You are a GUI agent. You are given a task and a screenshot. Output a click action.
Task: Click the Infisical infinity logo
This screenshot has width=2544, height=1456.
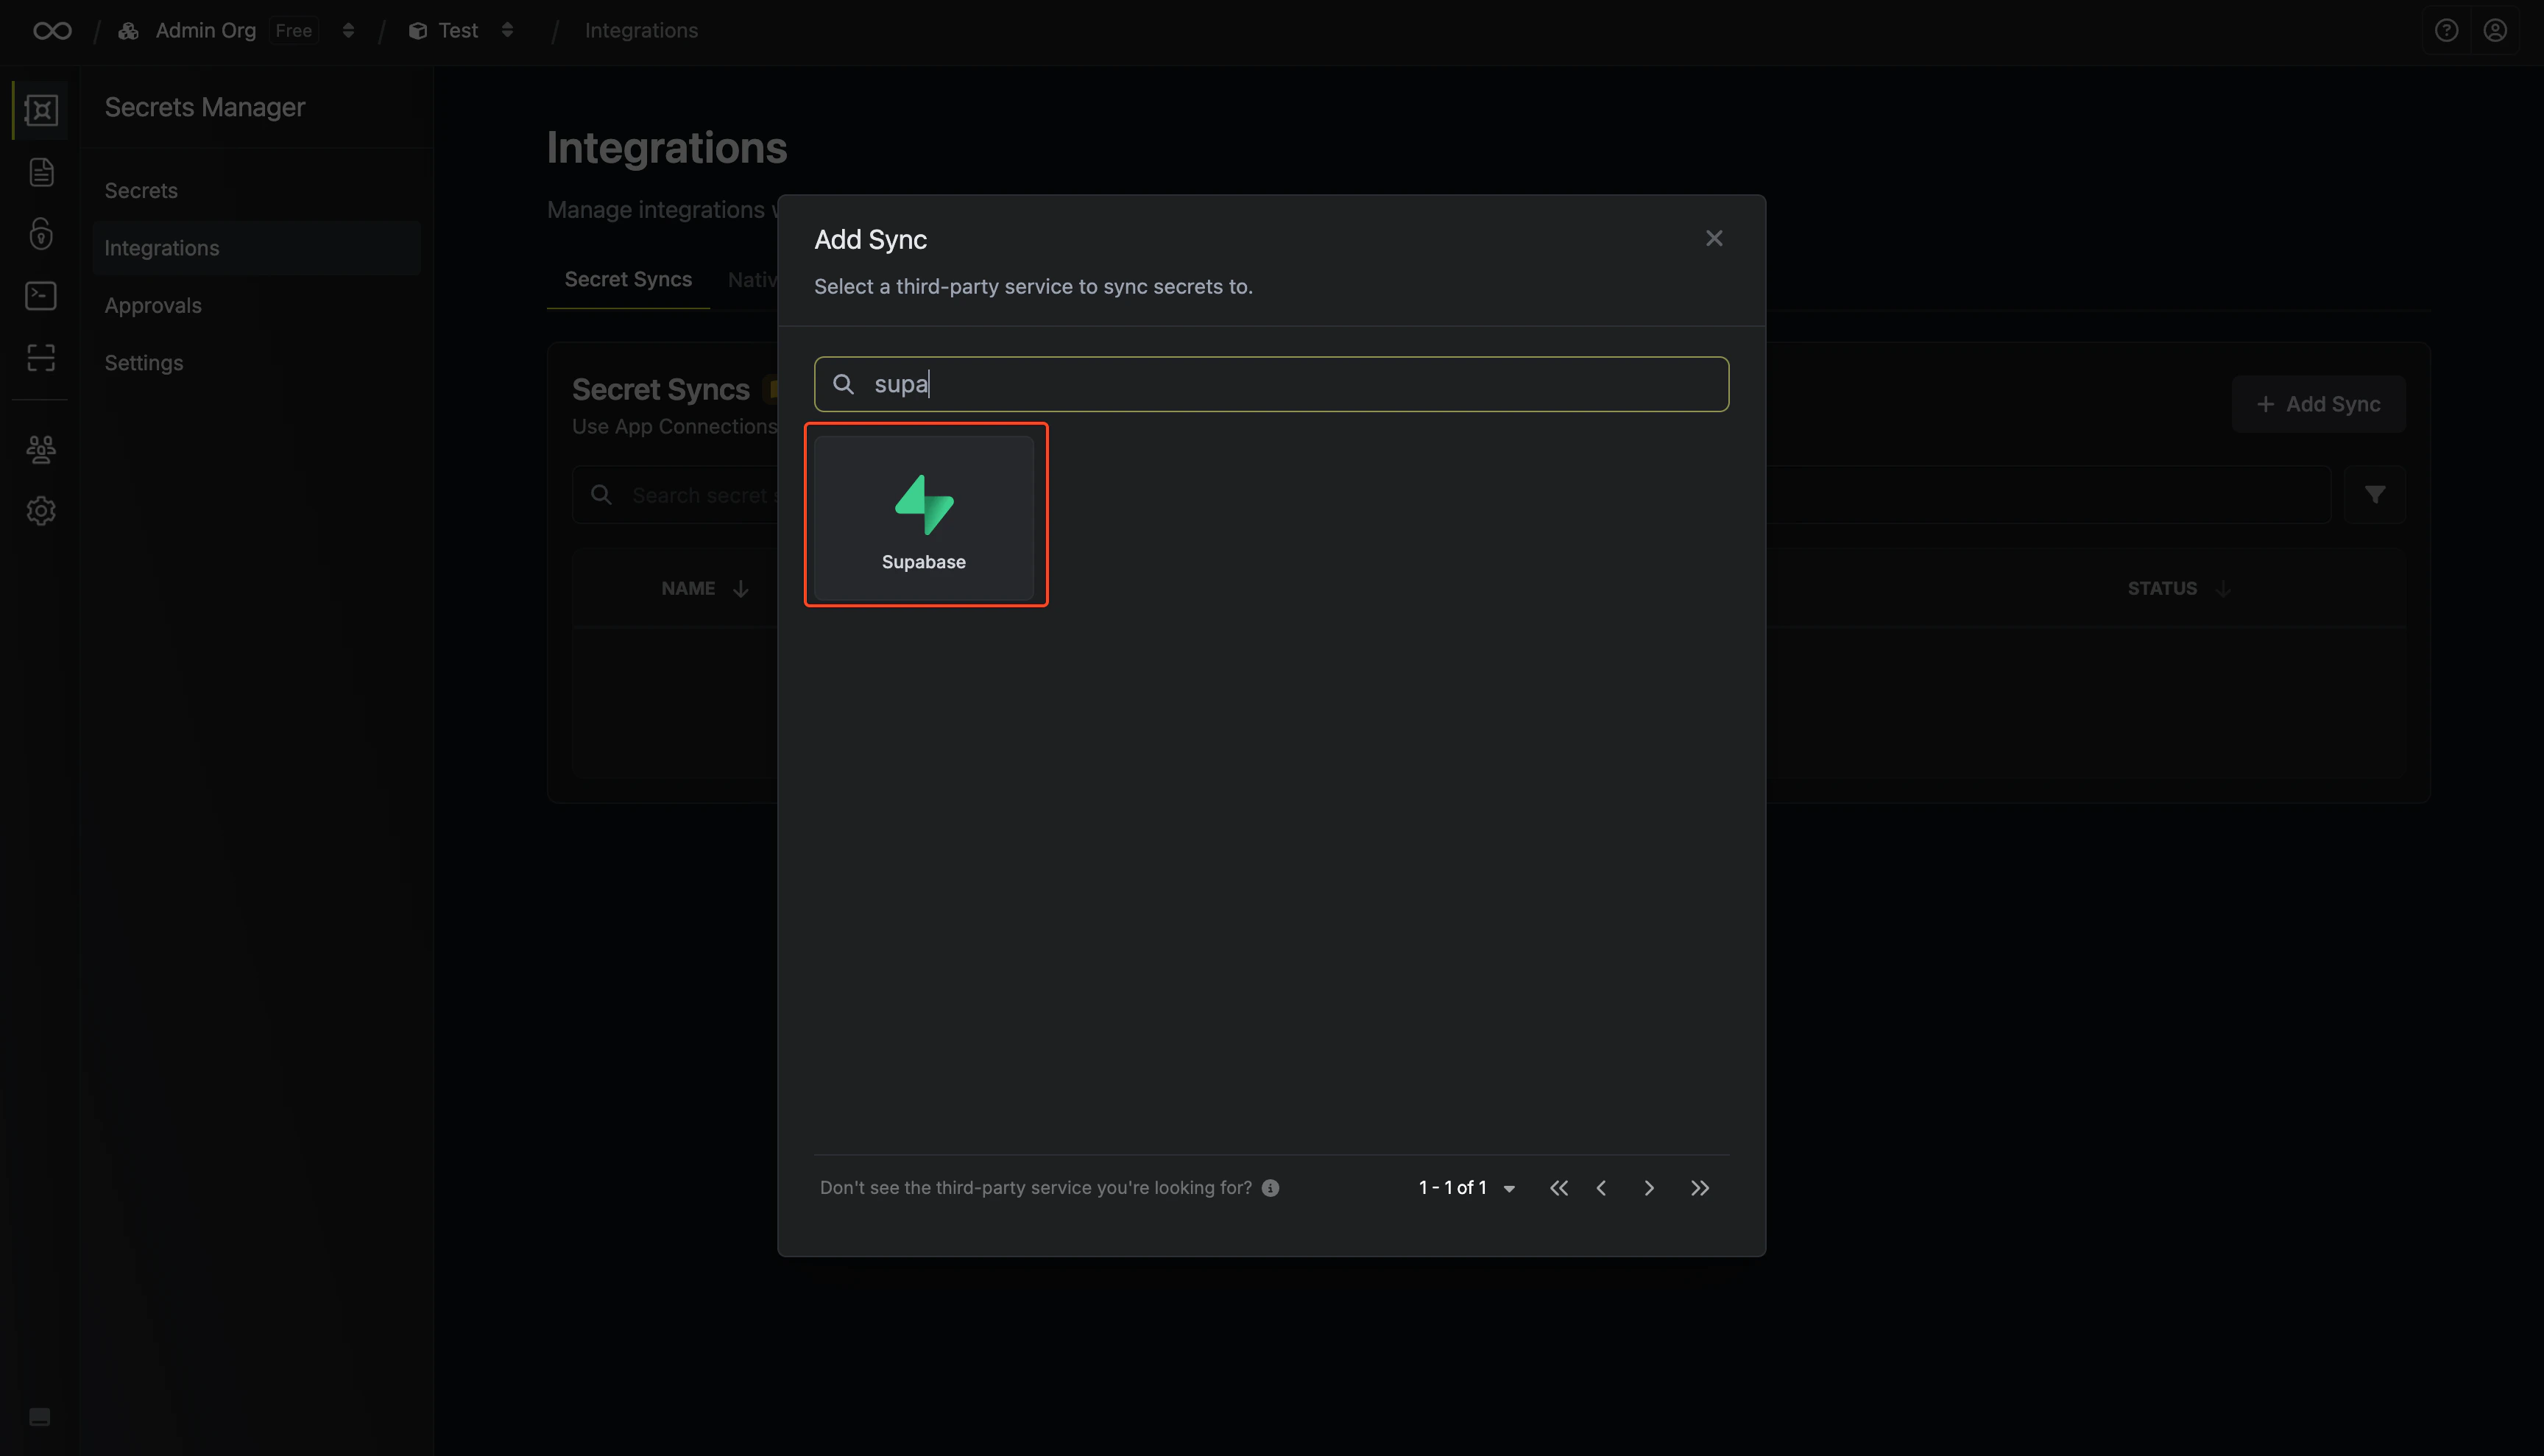[x=52, y=31]
